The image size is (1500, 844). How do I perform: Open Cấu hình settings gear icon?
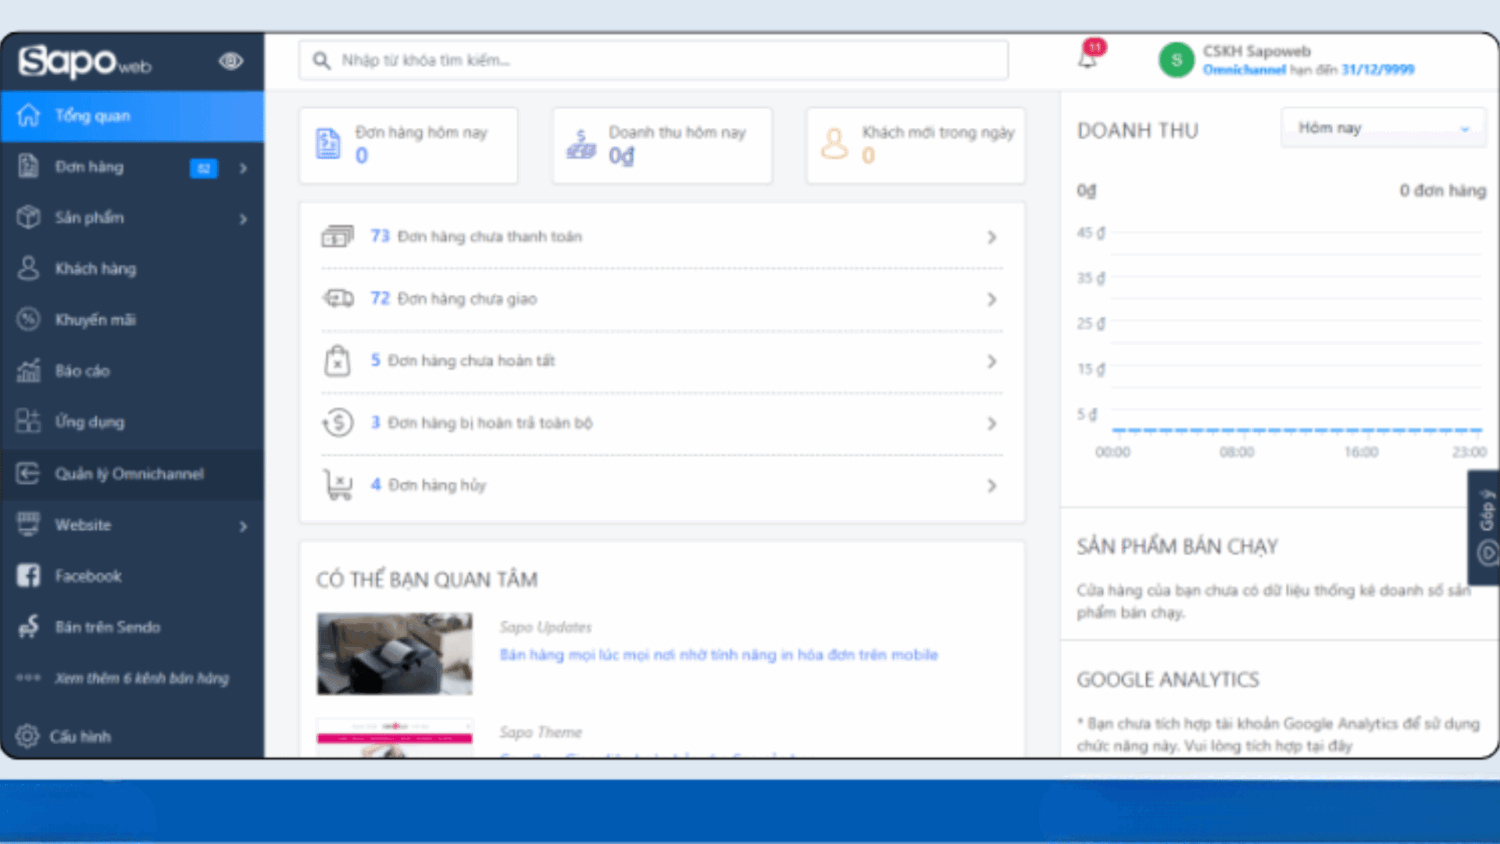27,736
